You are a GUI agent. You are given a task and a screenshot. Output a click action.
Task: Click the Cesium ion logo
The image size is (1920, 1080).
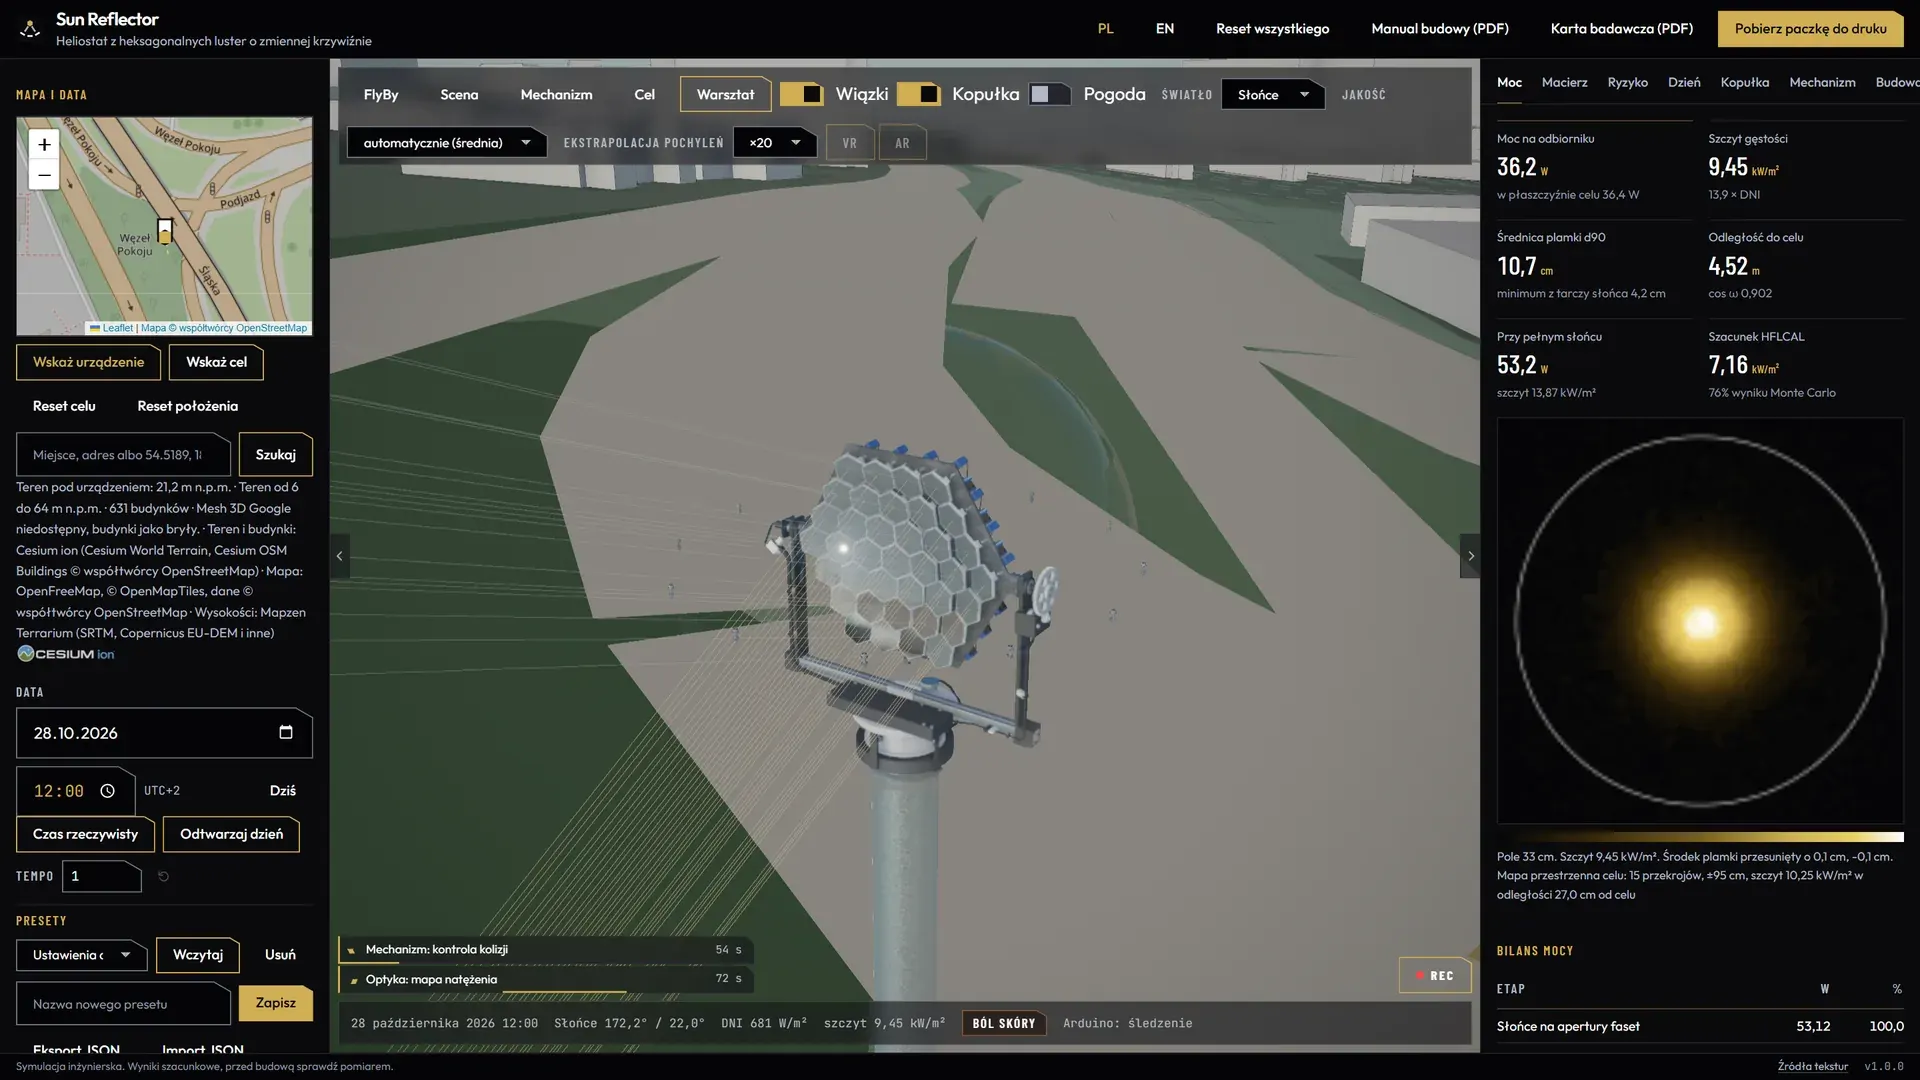[66, 654]
